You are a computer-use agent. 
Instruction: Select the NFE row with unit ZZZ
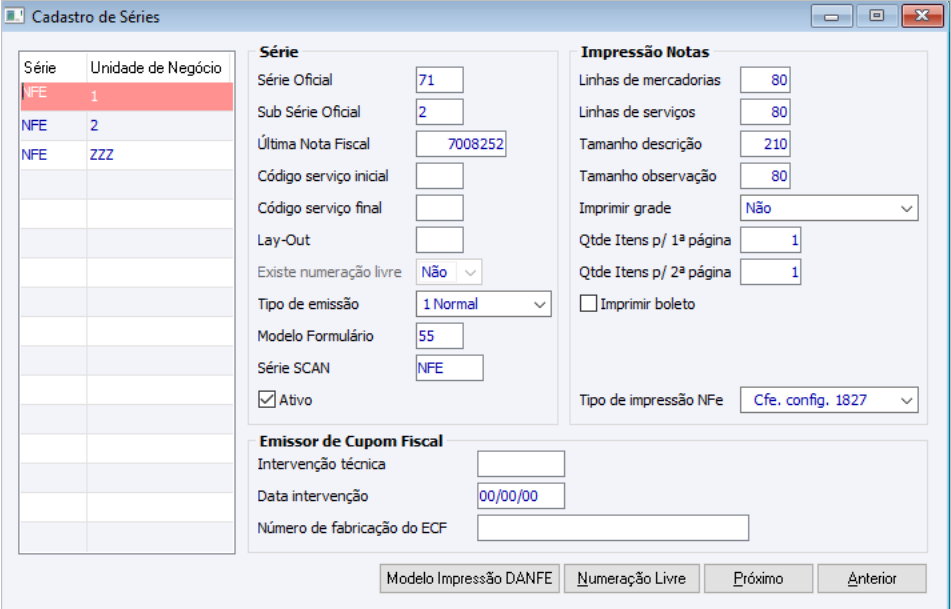[x=126, y=155]
